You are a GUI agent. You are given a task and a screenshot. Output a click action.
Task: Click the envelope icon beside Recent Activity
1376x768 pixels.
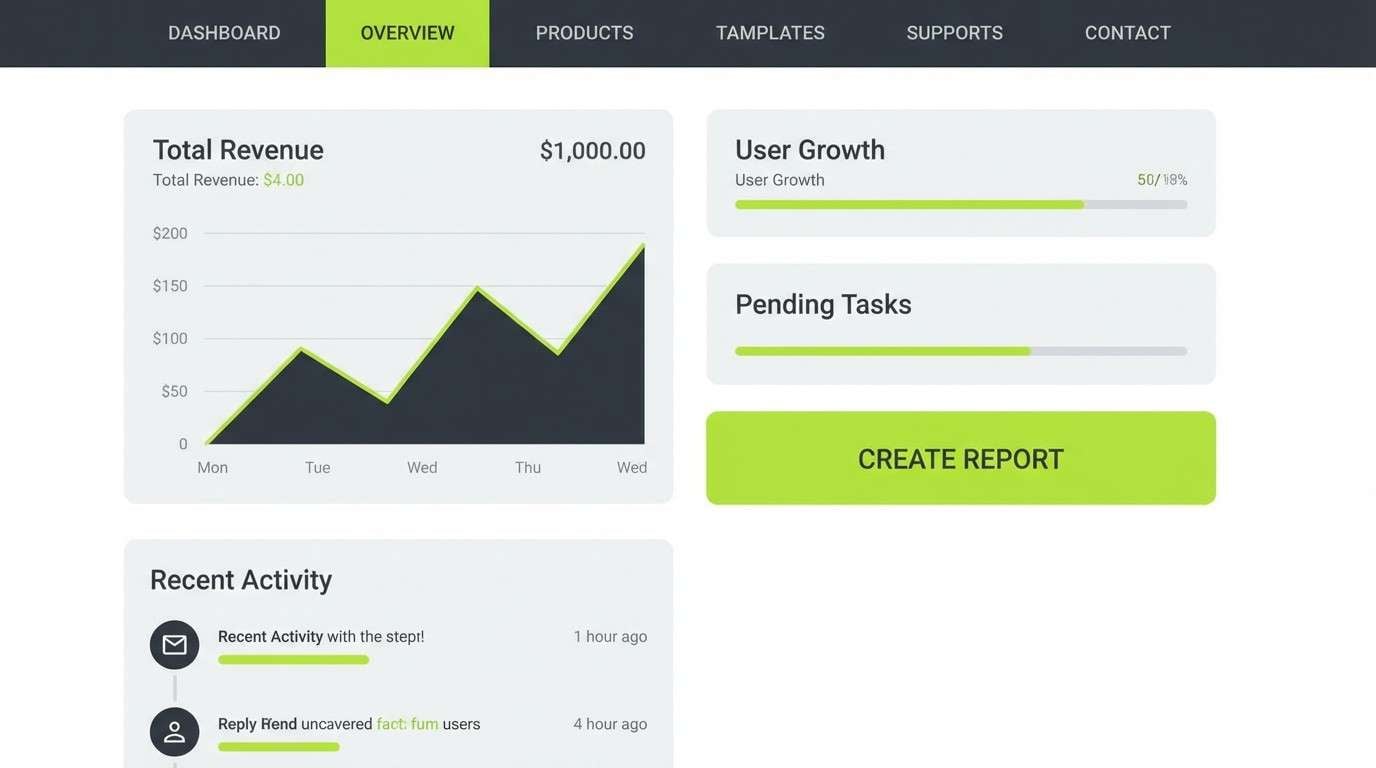click(174, 644)
